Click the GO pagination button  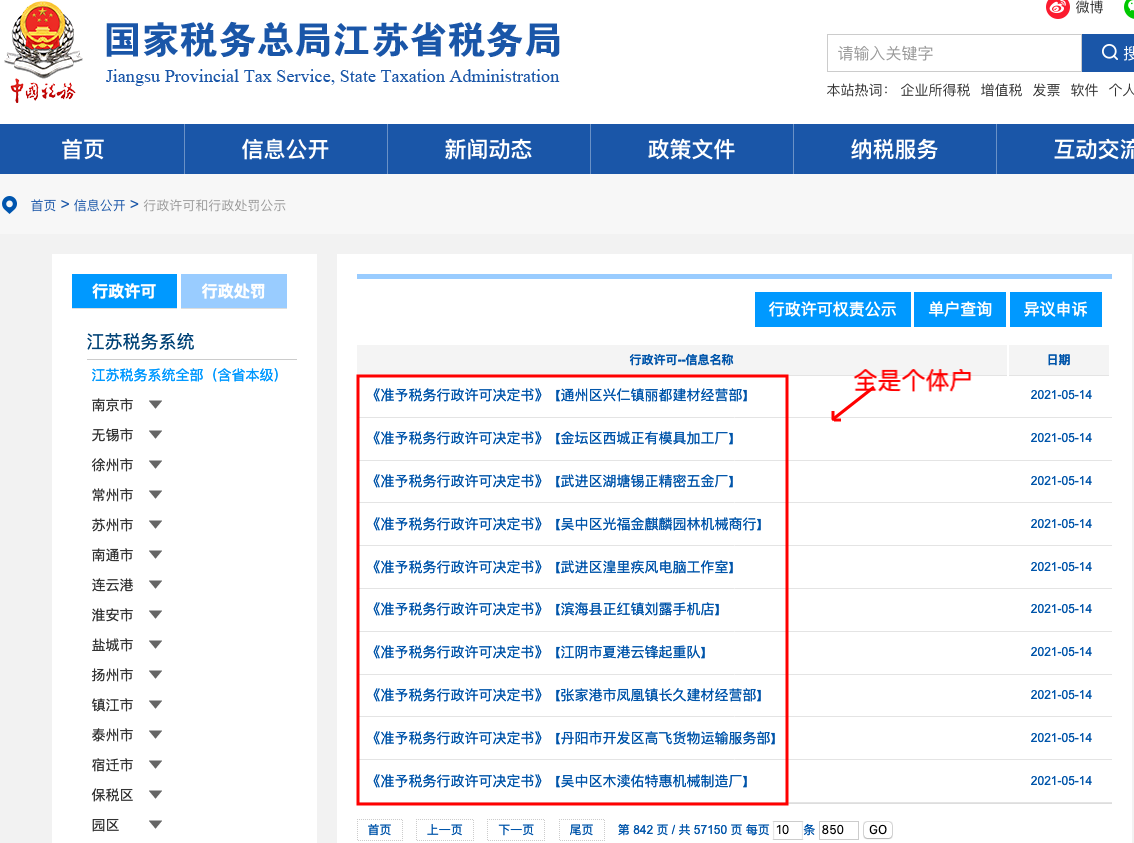877,829
